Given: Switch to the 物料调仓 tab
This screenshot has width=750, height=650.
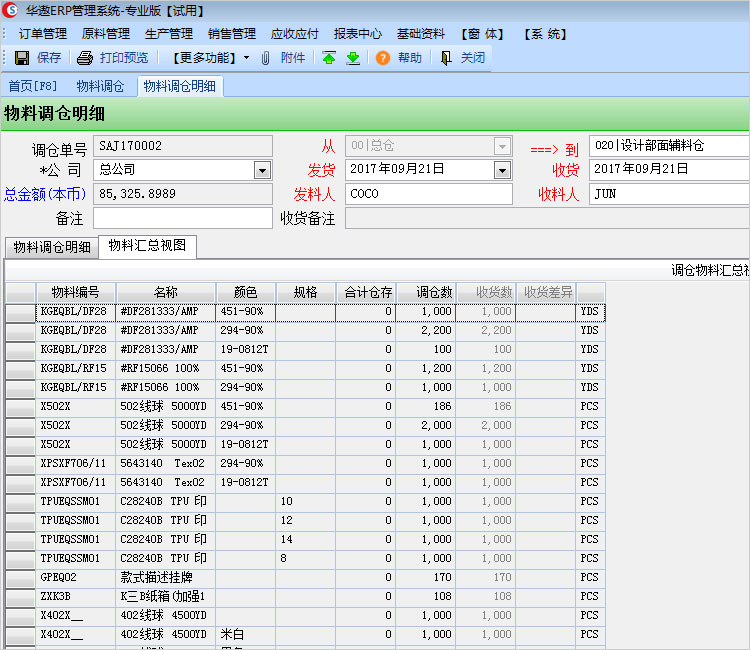Looking at the screenshot, I should tap(100, 86).
